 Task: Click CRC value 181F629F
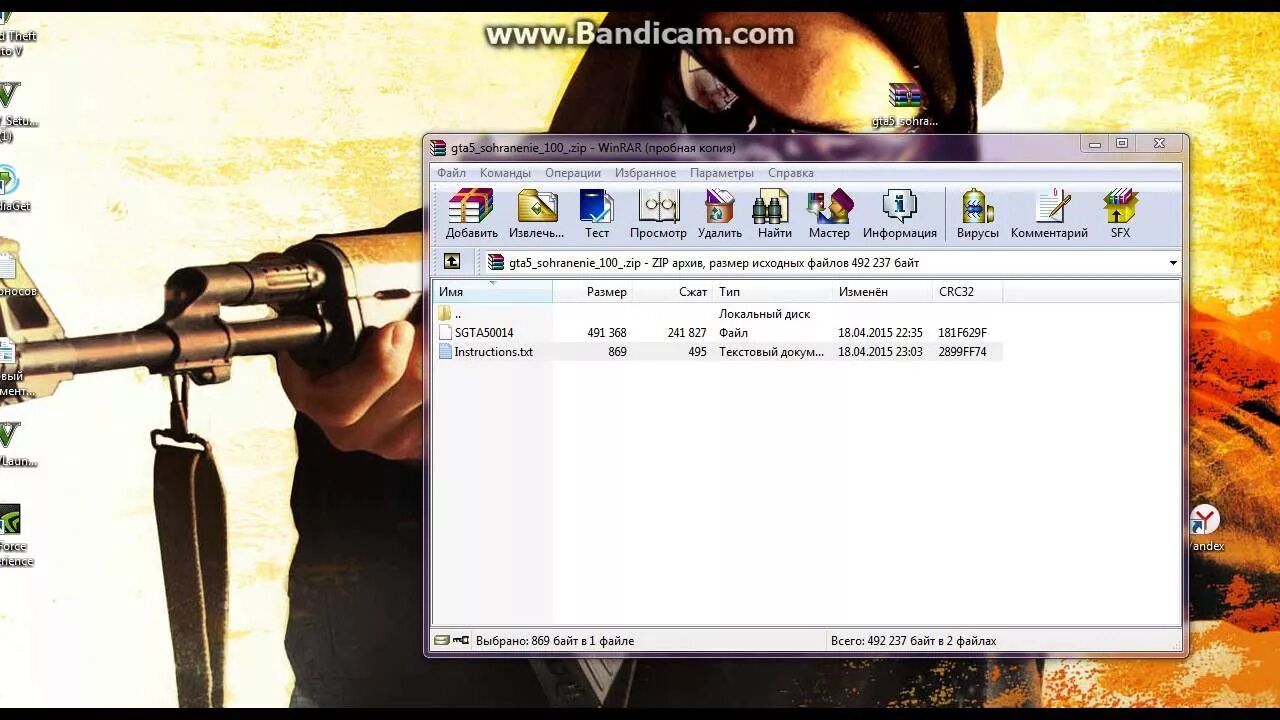point(962,333)
